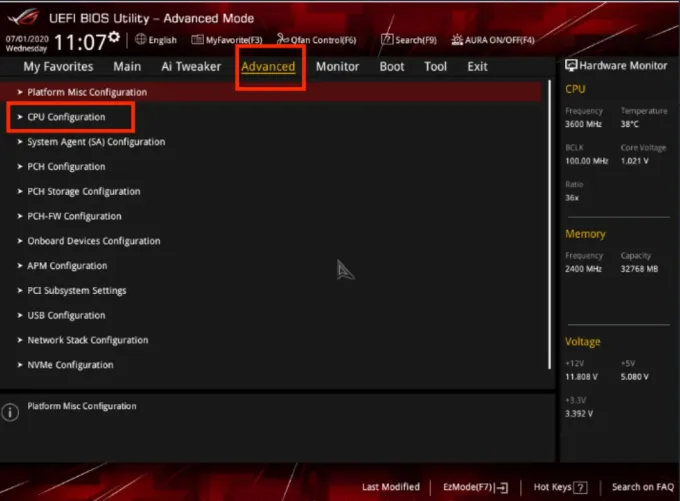Click Search on FAQ link
Viewport: 680px width, 501px height.
(x=642, y=487)
